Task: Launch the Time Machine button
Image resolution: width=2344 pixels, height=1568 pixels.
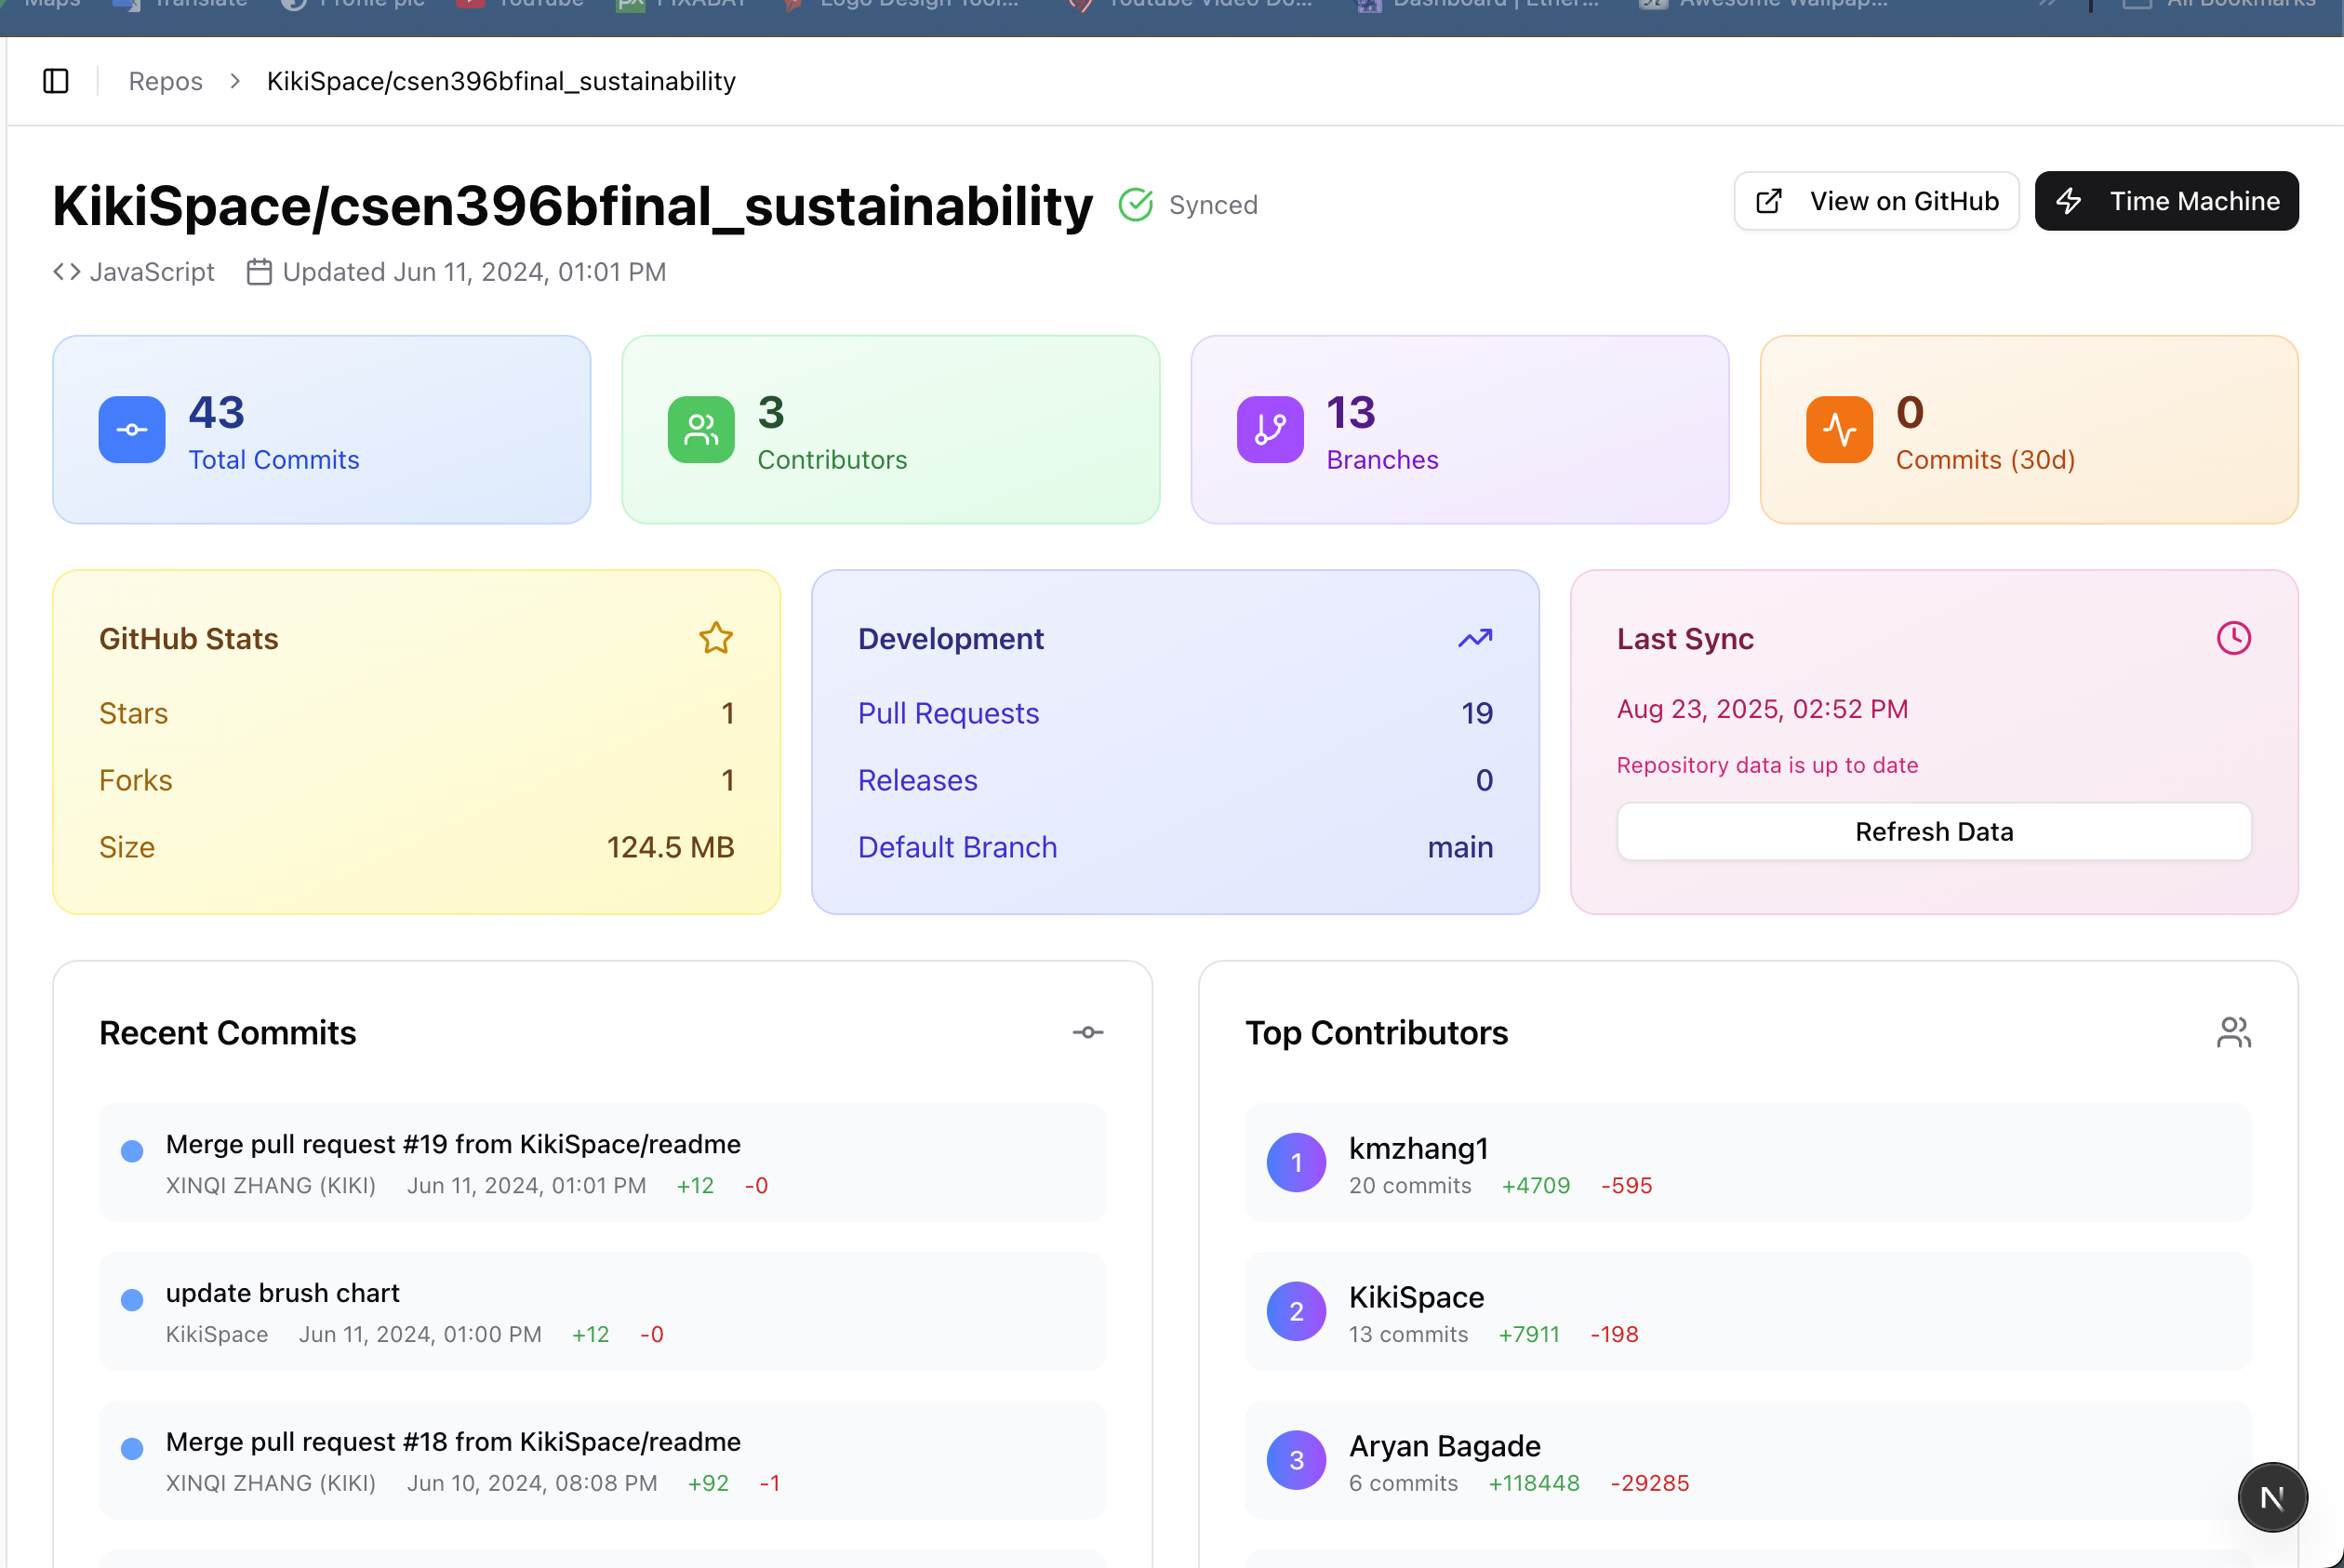Action: click(2166, 201)
